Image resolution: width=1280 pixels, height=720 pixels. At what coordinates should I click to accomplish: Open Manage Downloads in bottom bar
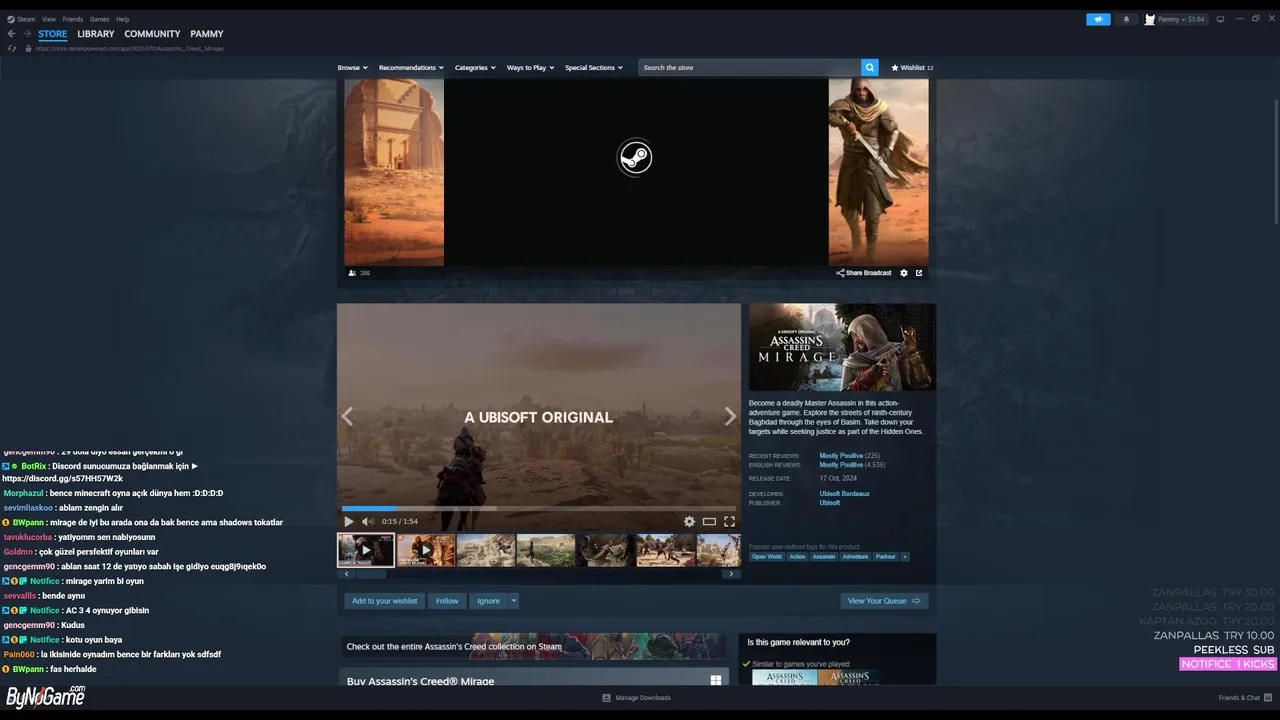pos(636,698)
